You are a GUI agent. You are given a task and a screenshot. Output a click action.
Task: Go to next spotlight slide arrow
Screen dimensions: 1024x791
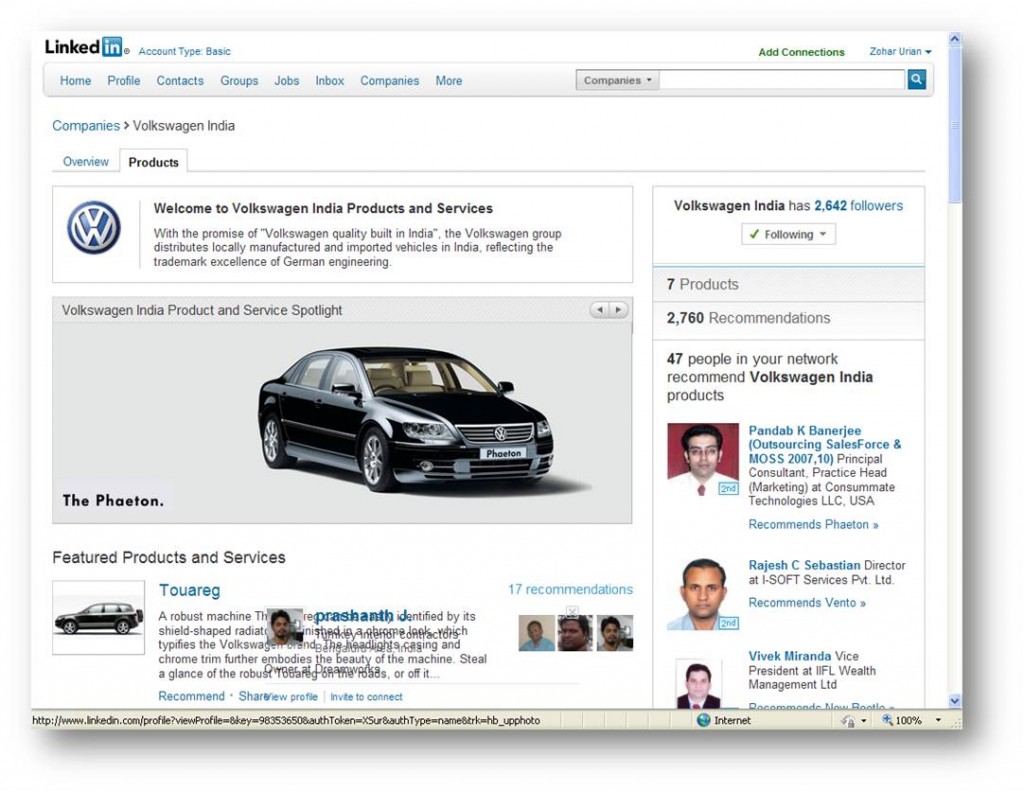[x=618, y=310]
